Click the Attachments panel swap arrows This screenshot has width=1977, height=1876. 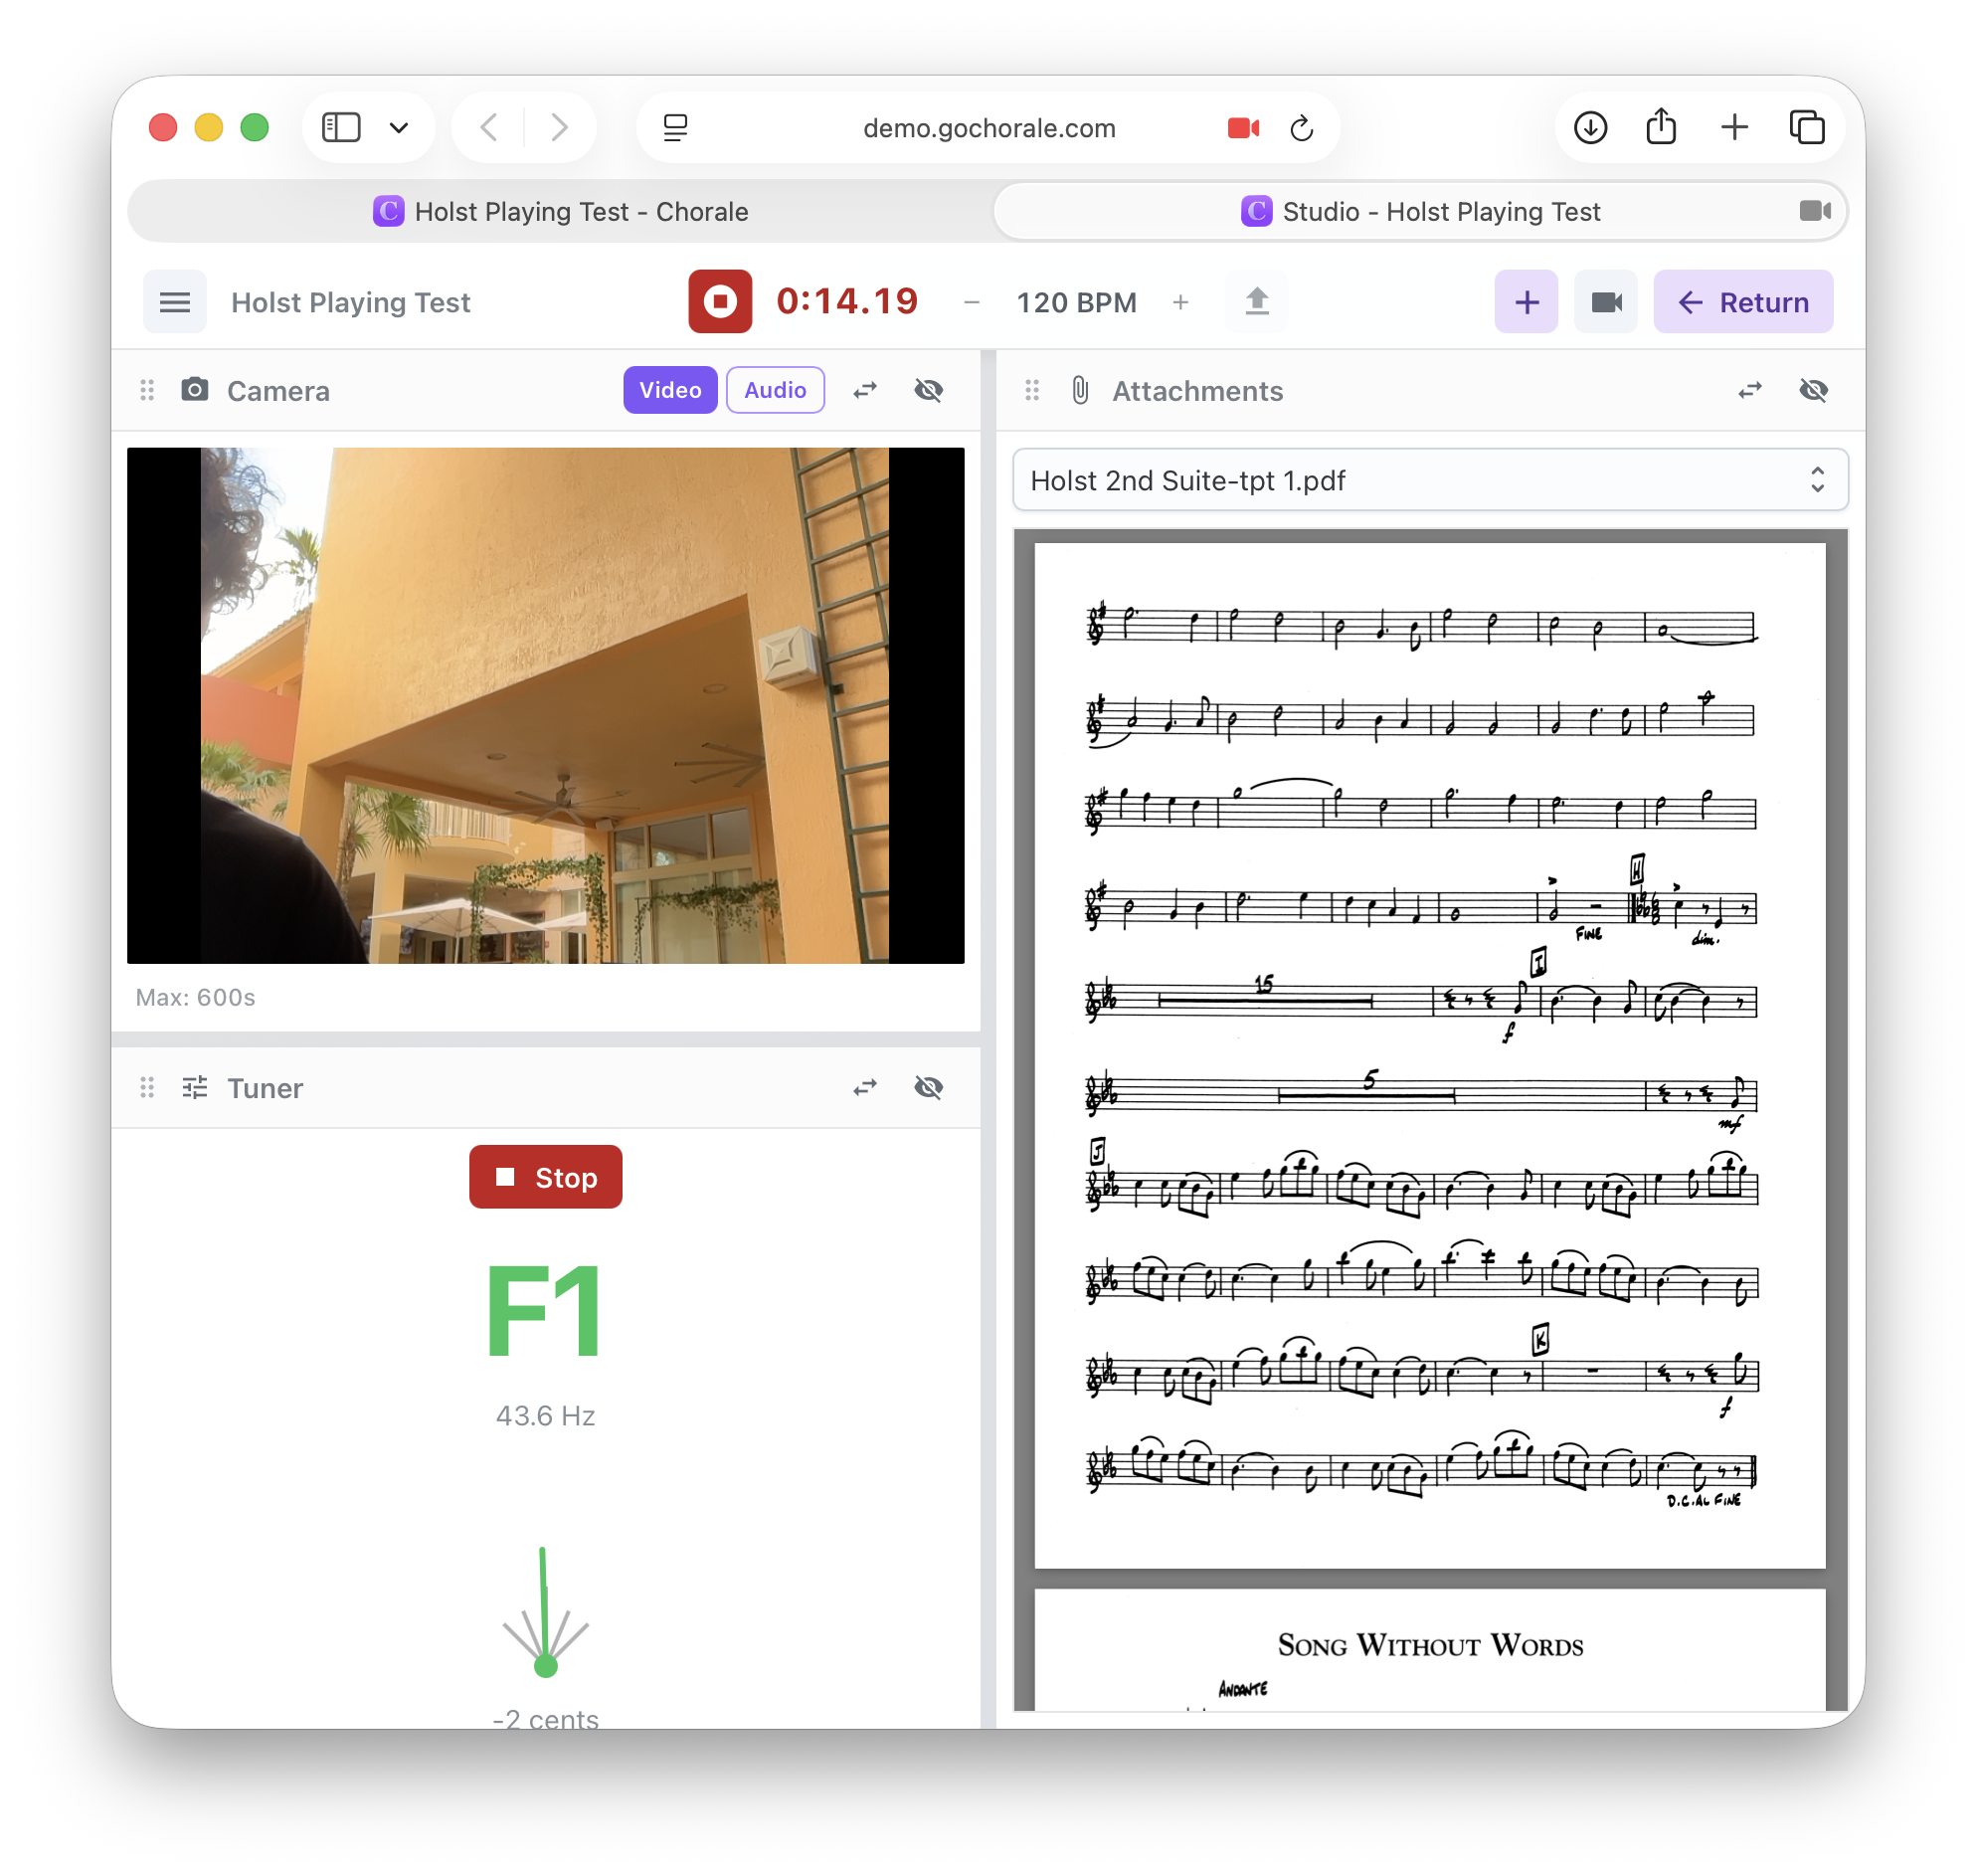coord(1749,390)
